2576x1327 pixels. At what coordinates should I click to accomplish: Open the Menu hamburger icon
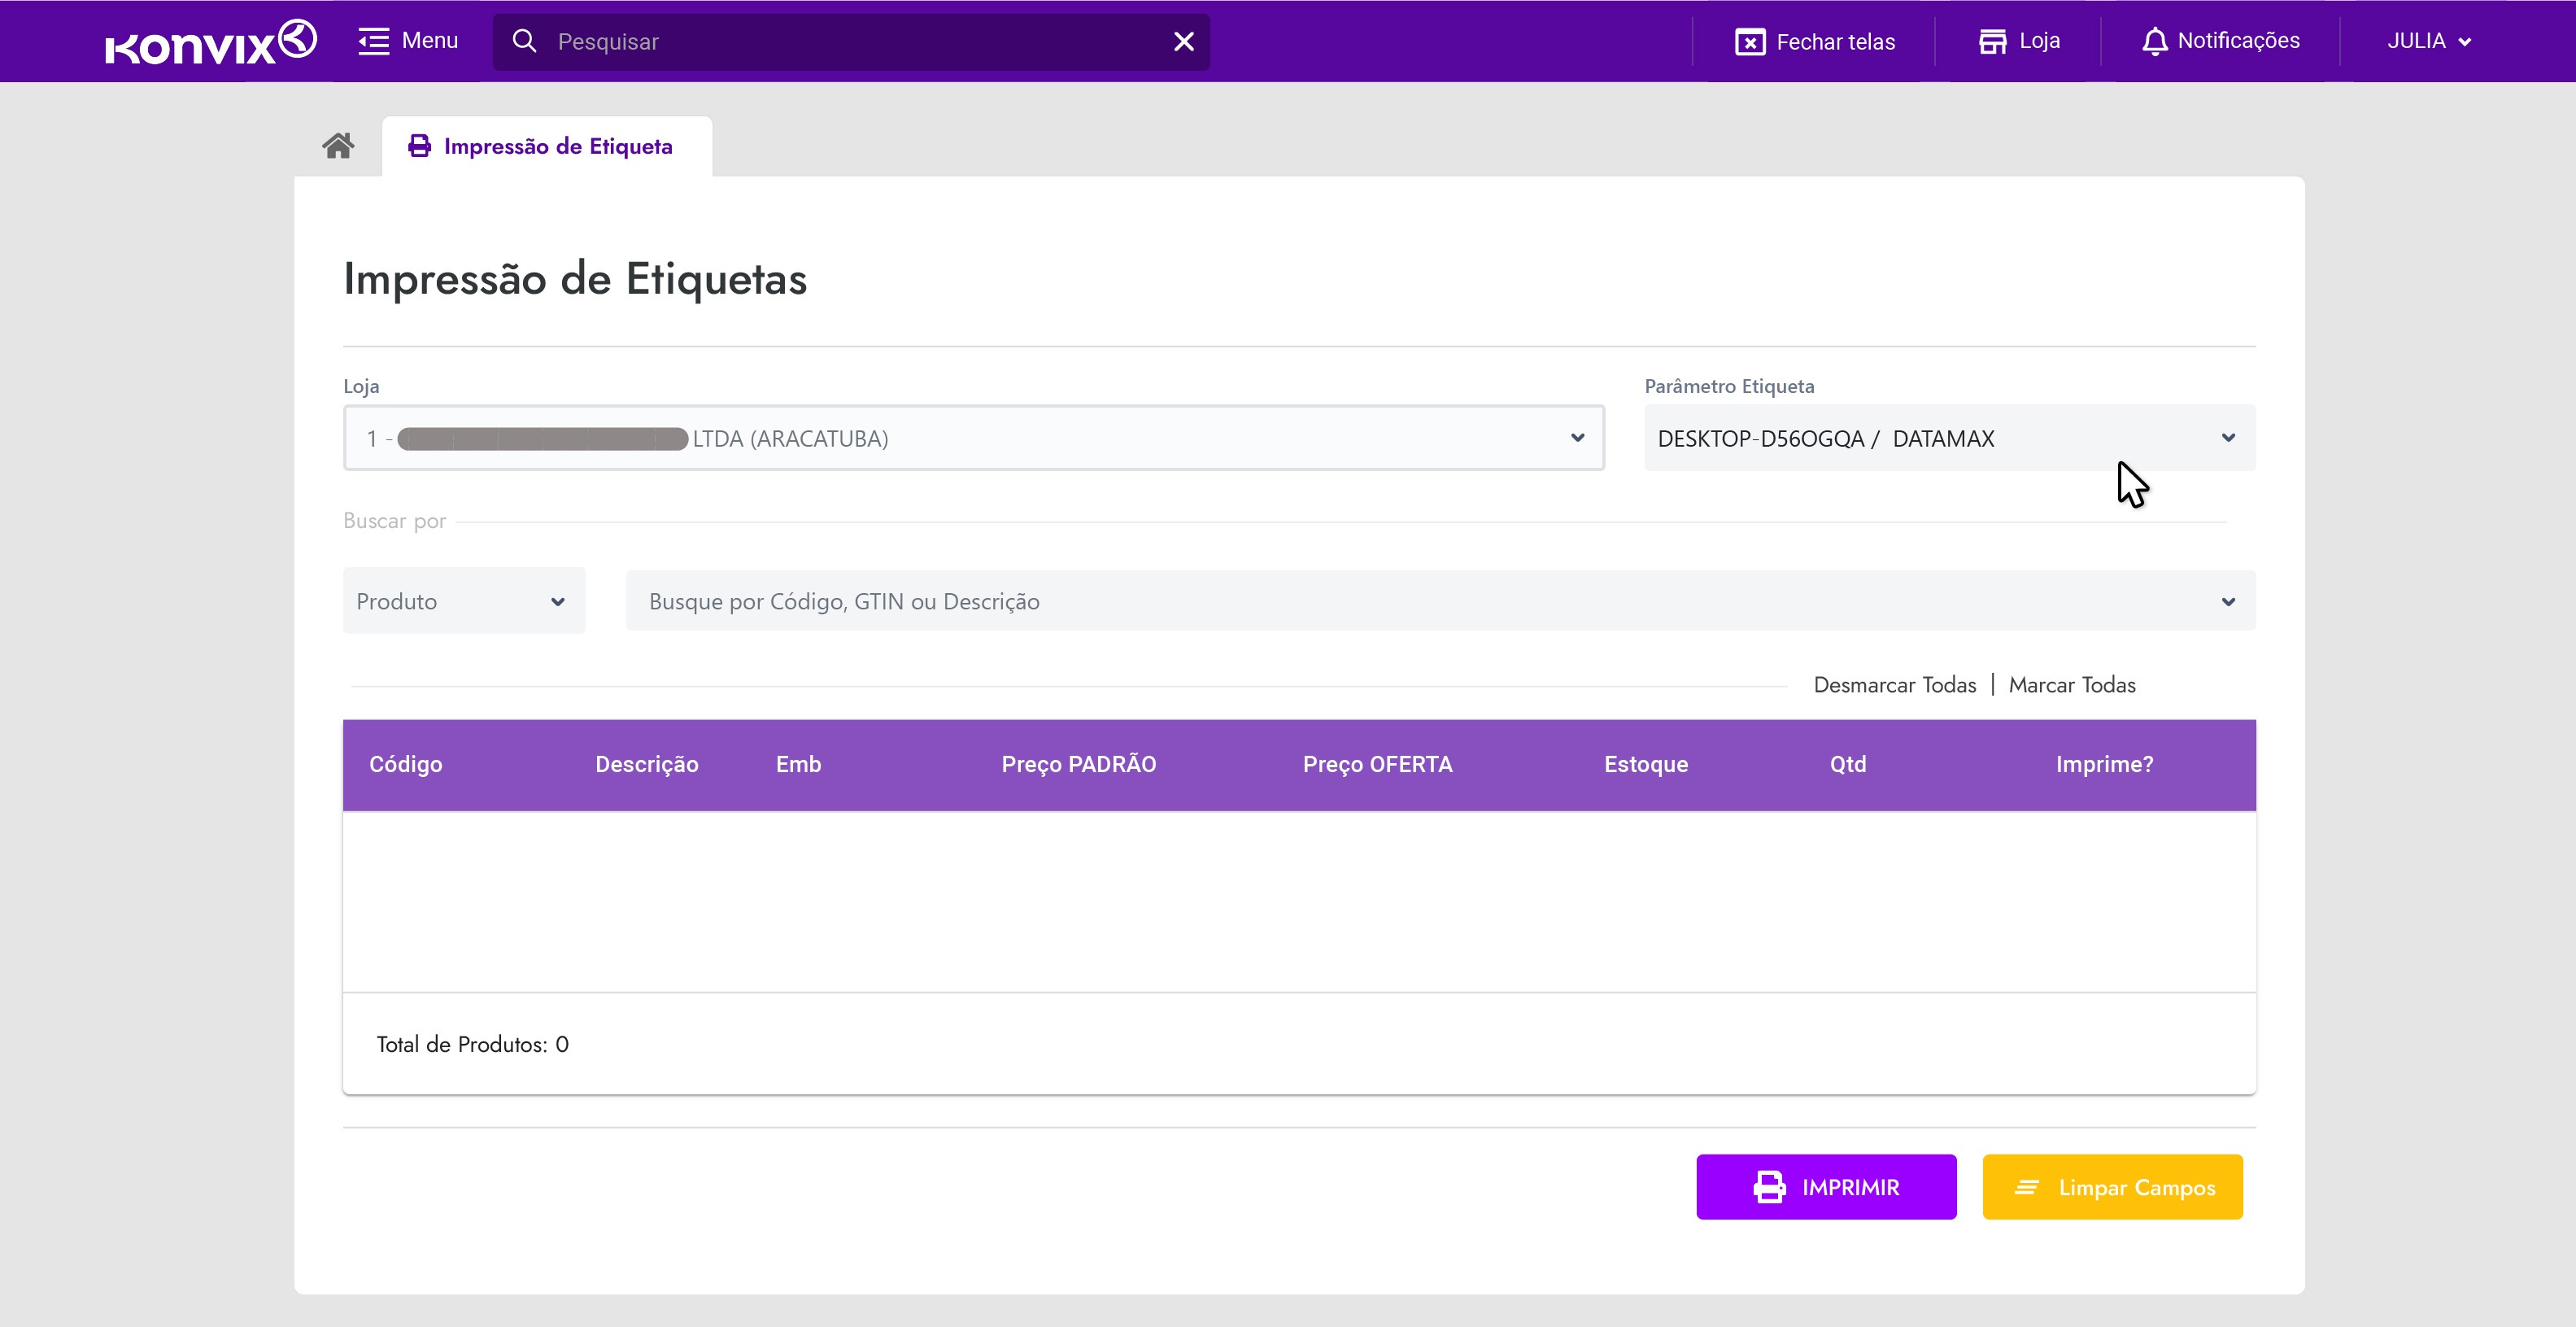(373, 41)
